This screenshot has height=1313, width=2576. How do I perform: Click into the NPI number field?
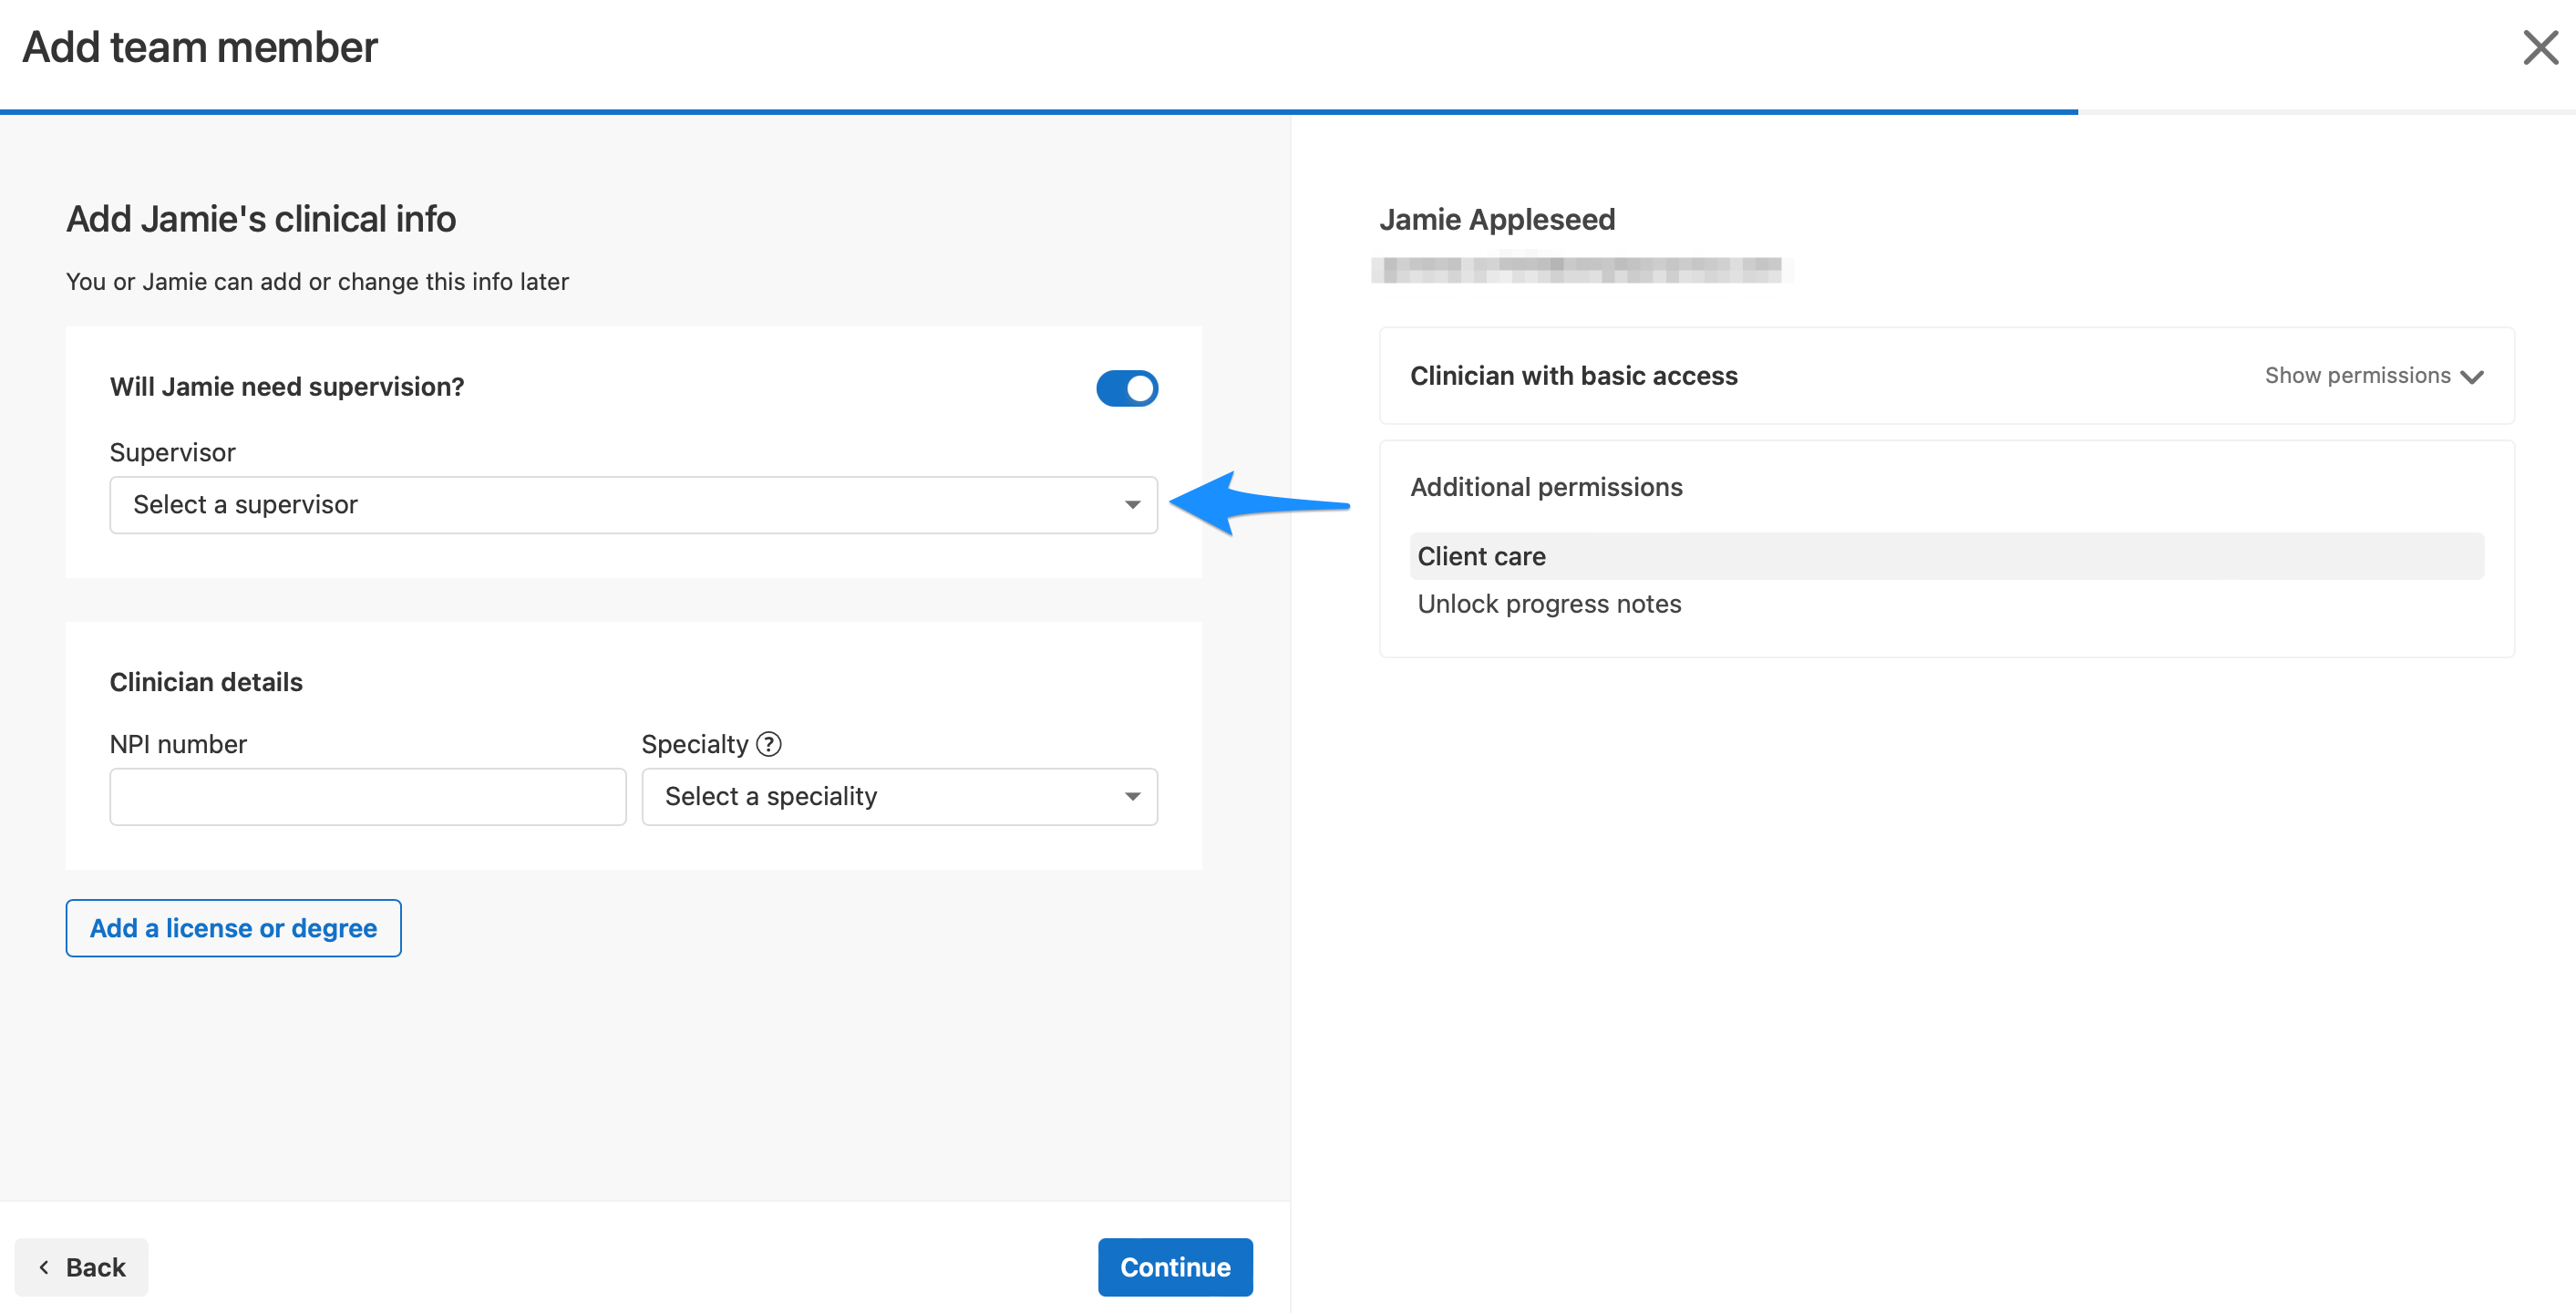[368, 796]
